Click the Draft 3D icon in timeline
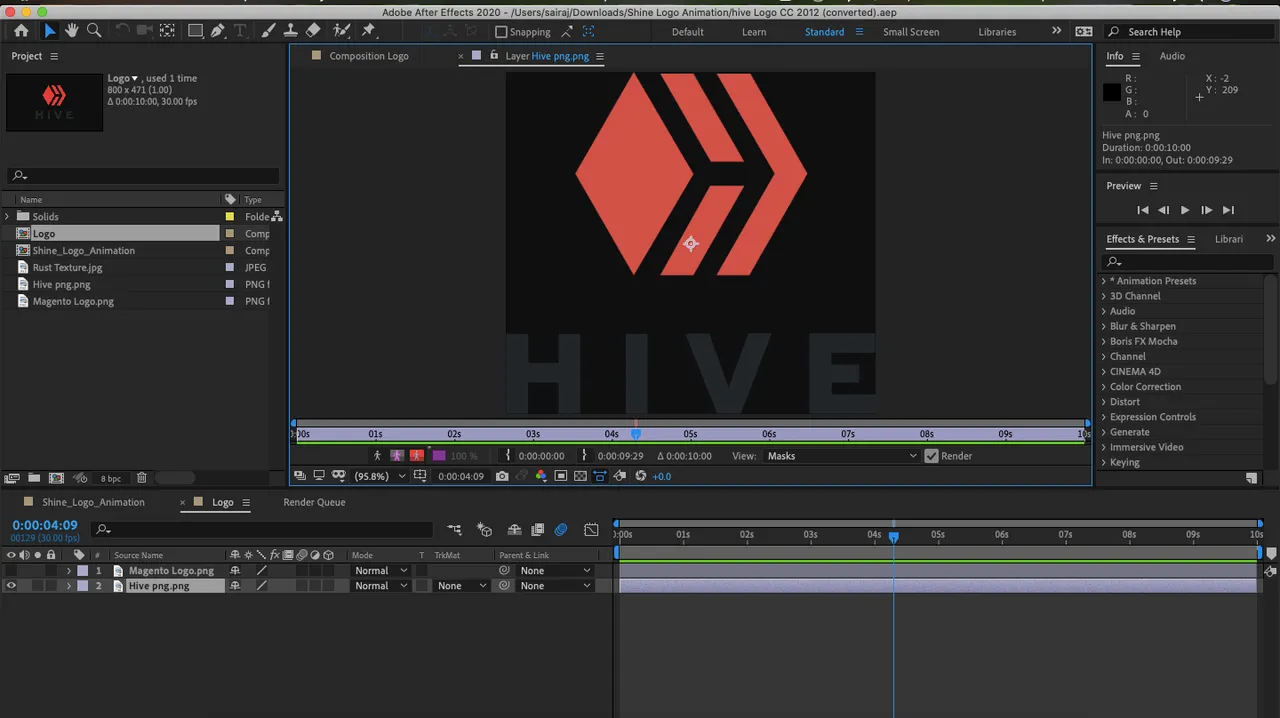The width and height of the screenshot is (1280, 718). tap(485, 530)
